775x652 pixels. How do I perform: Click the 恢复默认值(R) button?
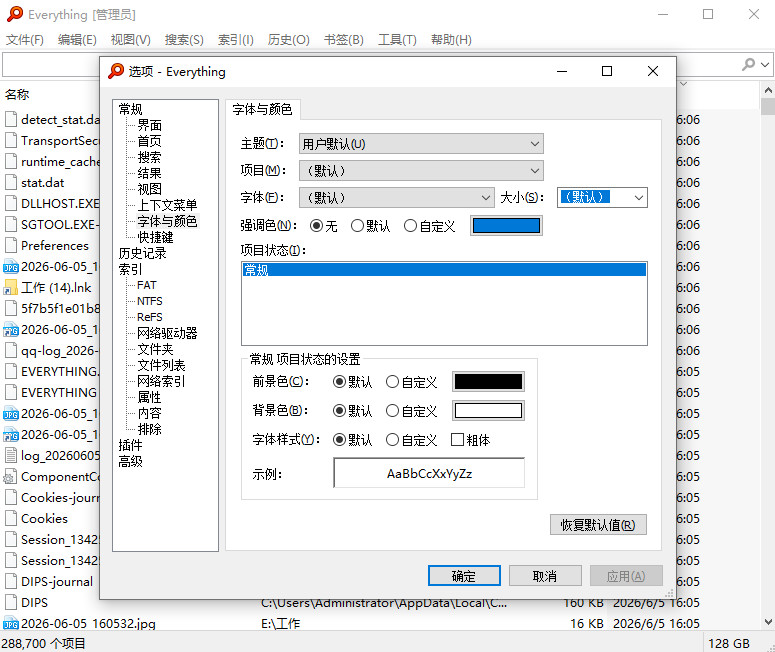coord(598,524)
